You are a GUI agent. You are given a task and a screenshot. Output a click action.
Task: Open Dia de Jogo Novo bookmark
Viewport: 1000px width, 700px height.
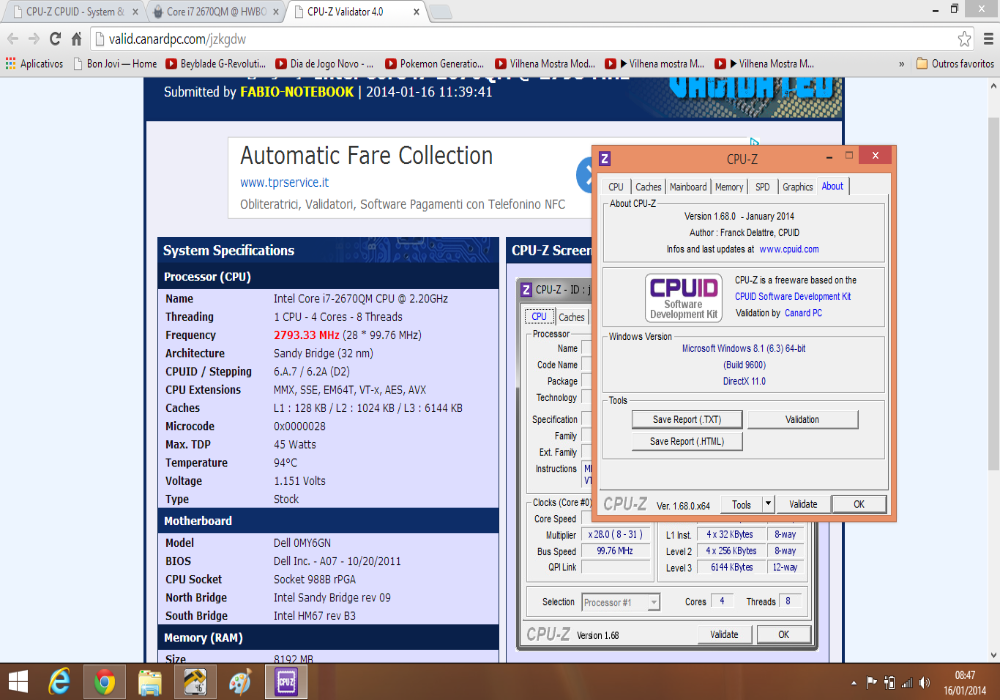coord(325,64)
